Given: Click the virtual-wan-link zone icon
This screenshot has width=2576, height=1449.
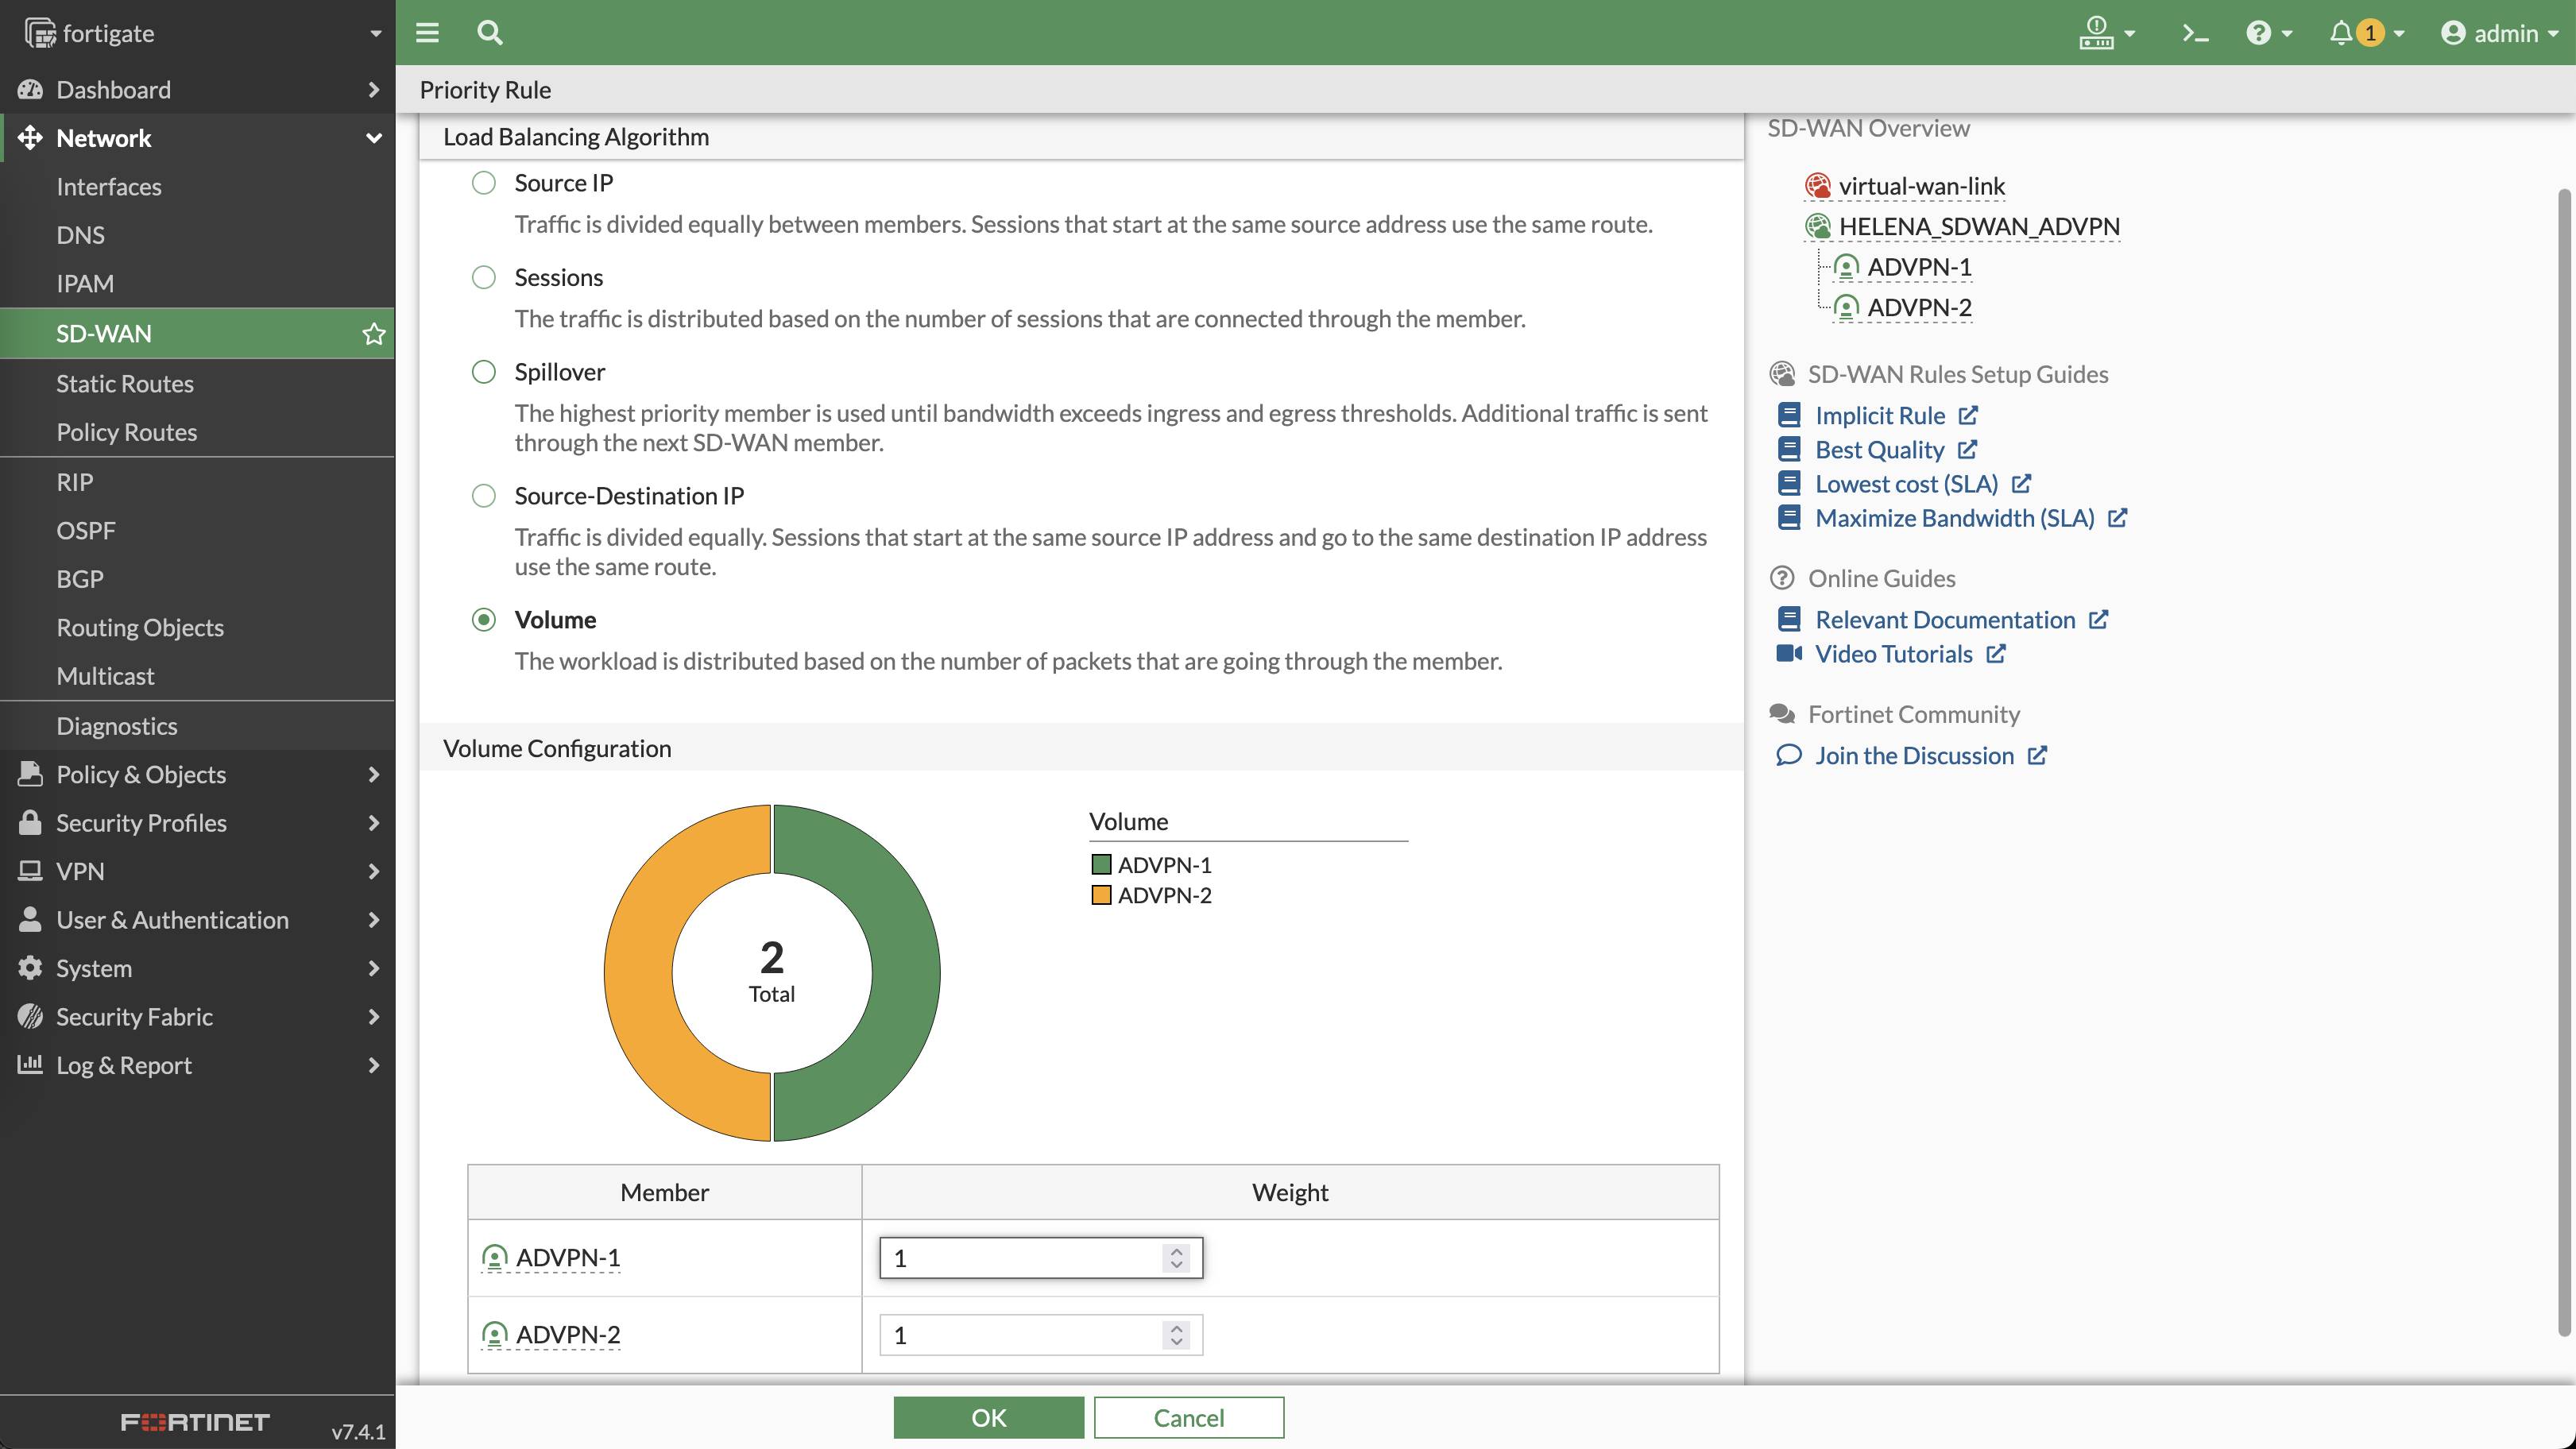Looking at the screenshot, I should pos(1817,186).
